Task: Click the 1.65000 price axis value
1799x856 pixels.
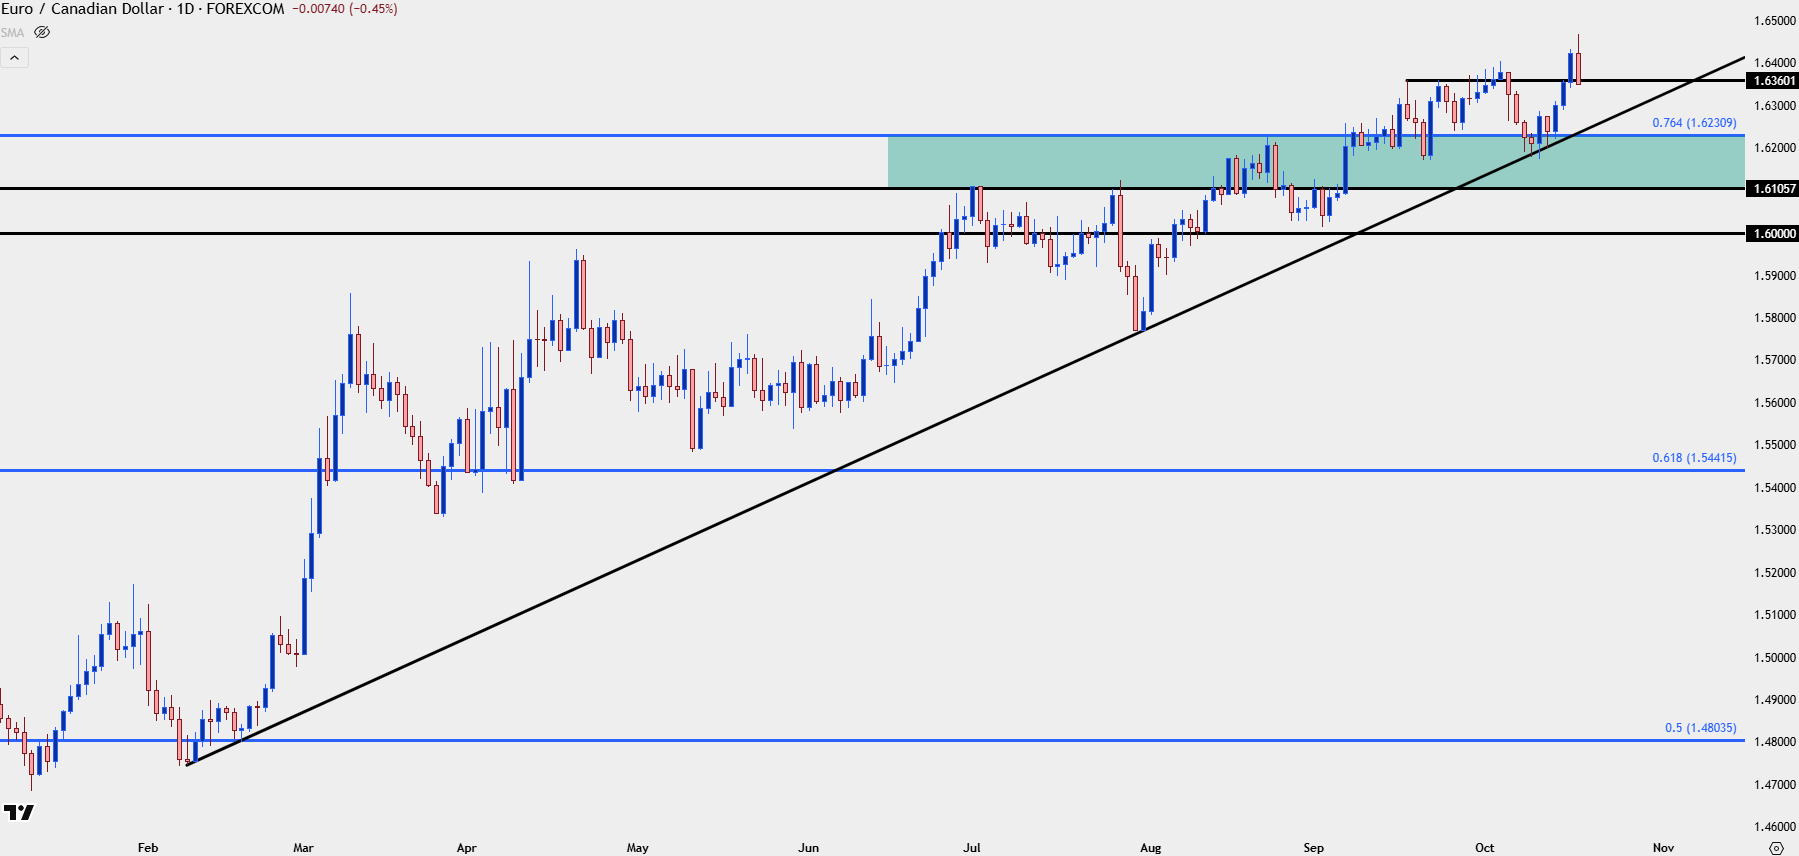Action: 1775,20
